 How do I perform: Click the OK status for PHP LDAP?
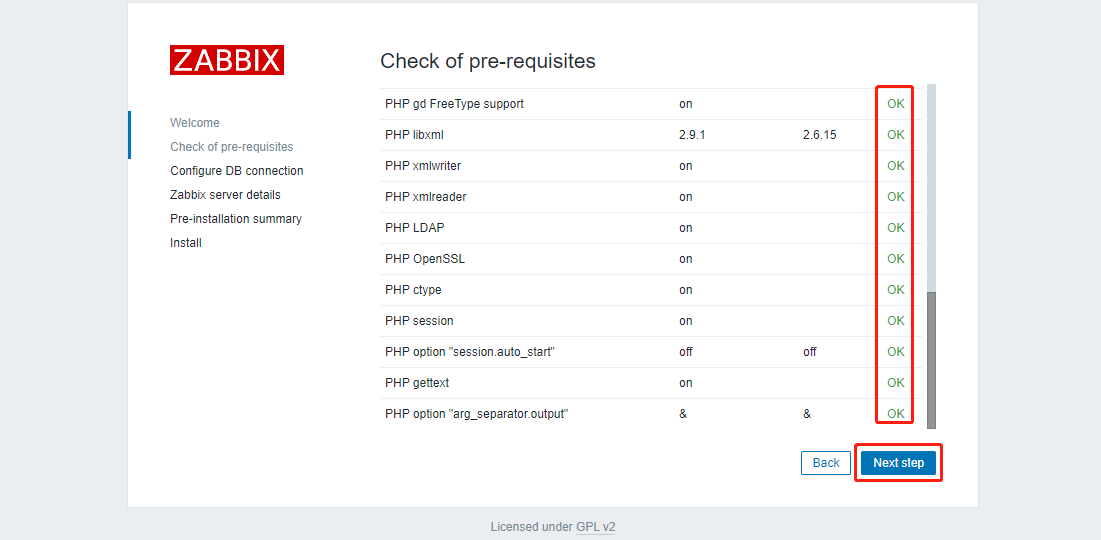[x=896, y=228]
